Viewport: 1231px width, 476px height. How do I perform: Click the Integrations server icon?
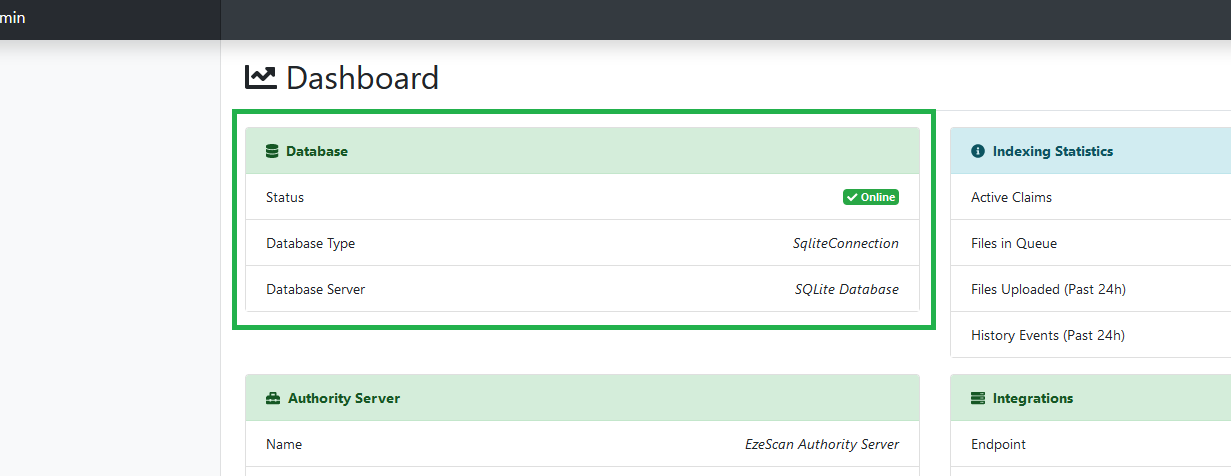pyautogui.click(x=978, y=399)
